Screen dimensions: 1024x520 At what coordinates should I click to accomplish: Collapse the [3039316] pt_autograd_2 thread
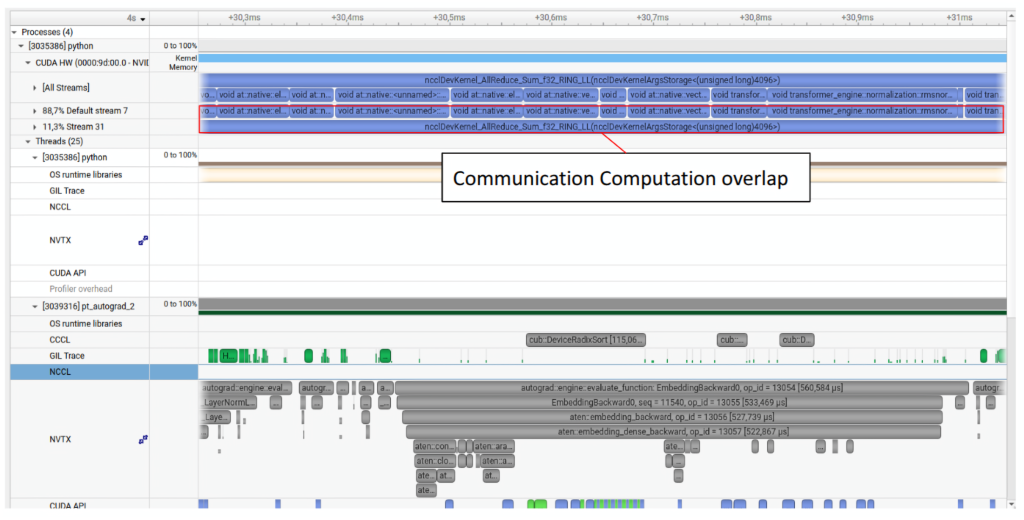(37, 306)
